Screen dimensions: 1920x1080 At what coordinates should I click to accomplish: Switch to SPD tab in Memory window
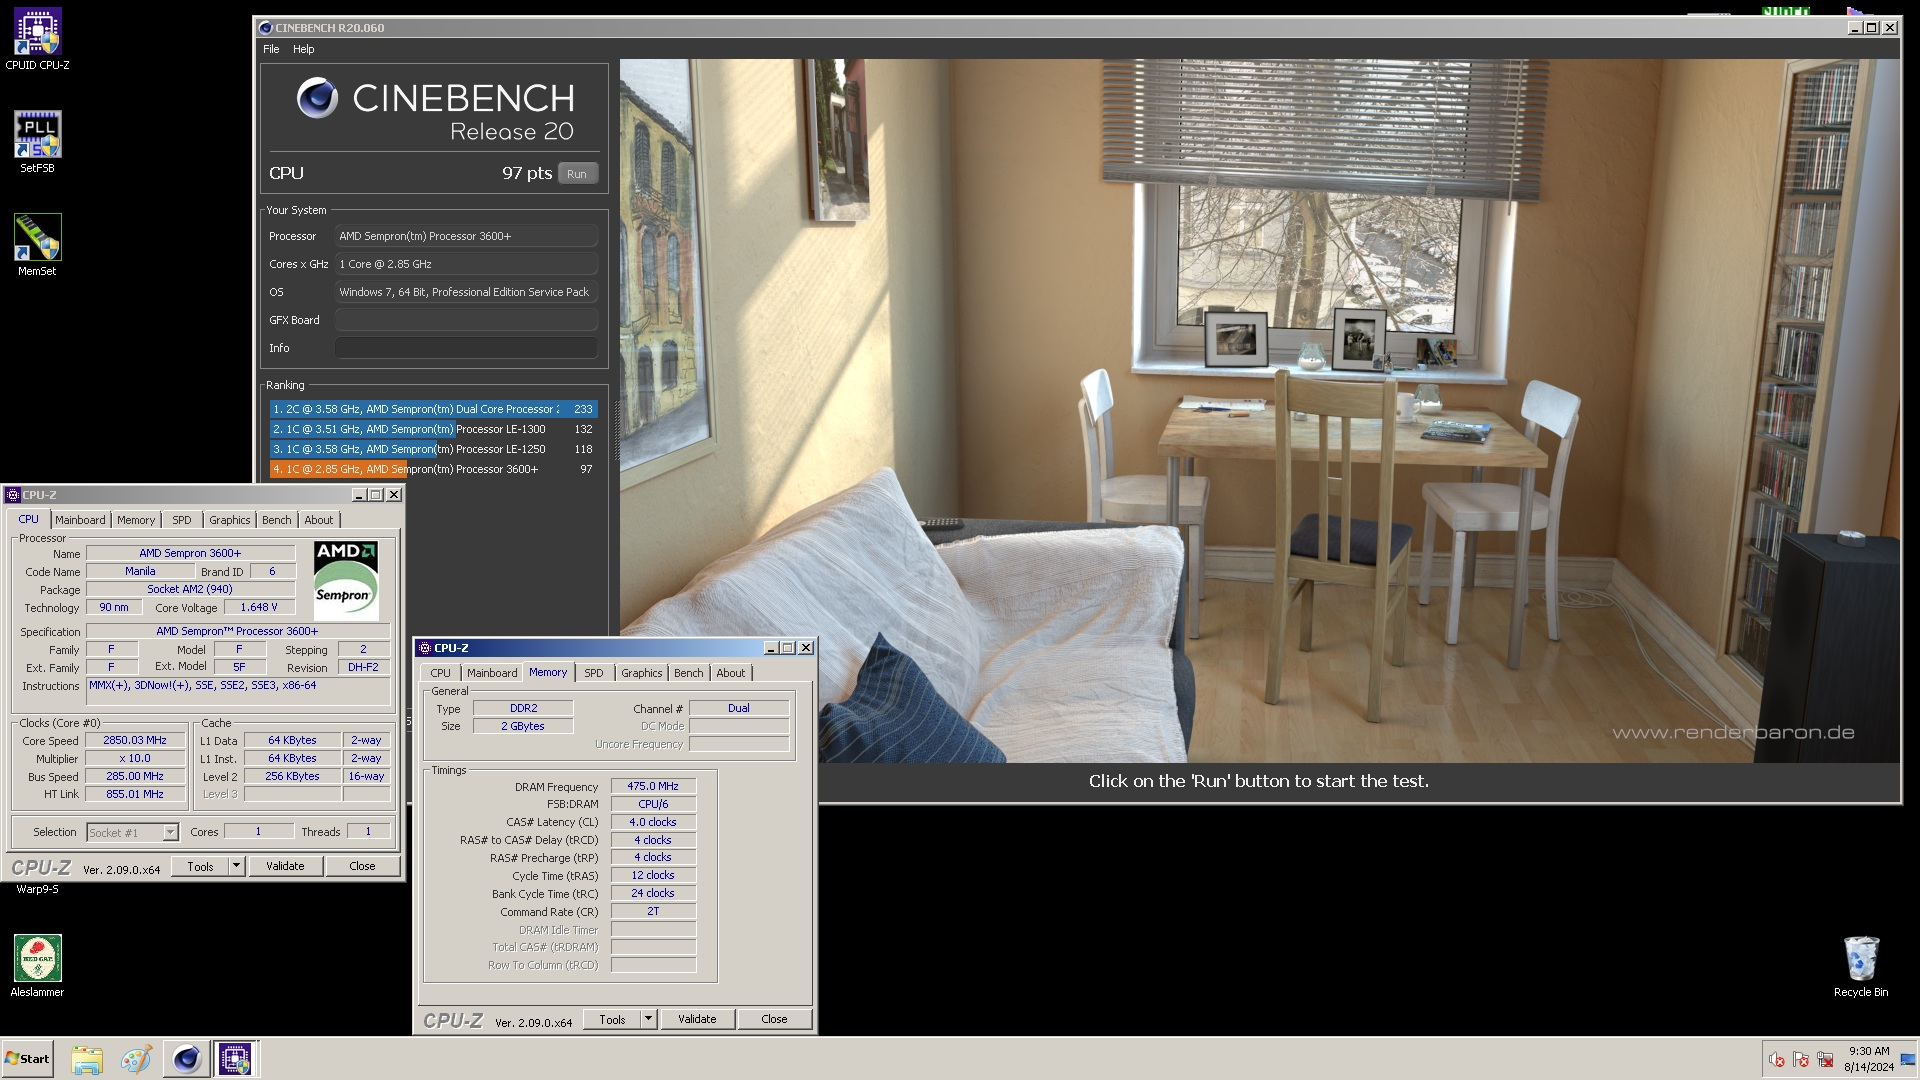point(594,673)
